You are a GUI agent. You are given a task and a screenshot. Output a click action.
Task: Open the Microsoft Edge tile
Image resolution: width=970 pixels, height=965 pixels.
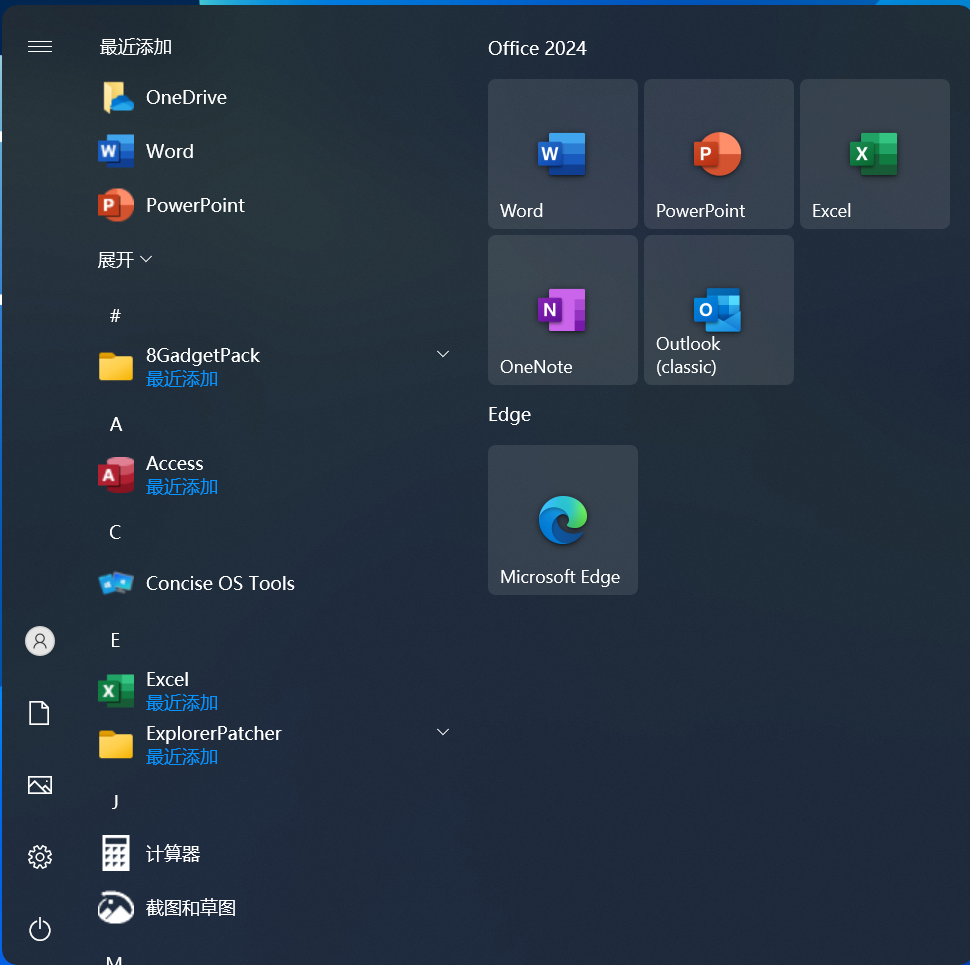tap(562, 520)
